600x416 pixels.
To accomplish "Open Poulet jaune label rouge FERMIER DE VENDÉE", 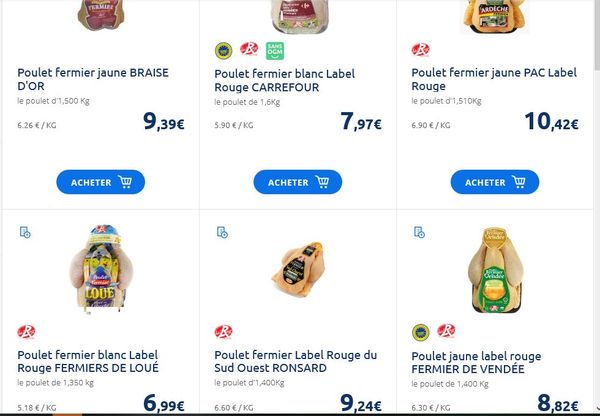I will [x=476, y=362].
